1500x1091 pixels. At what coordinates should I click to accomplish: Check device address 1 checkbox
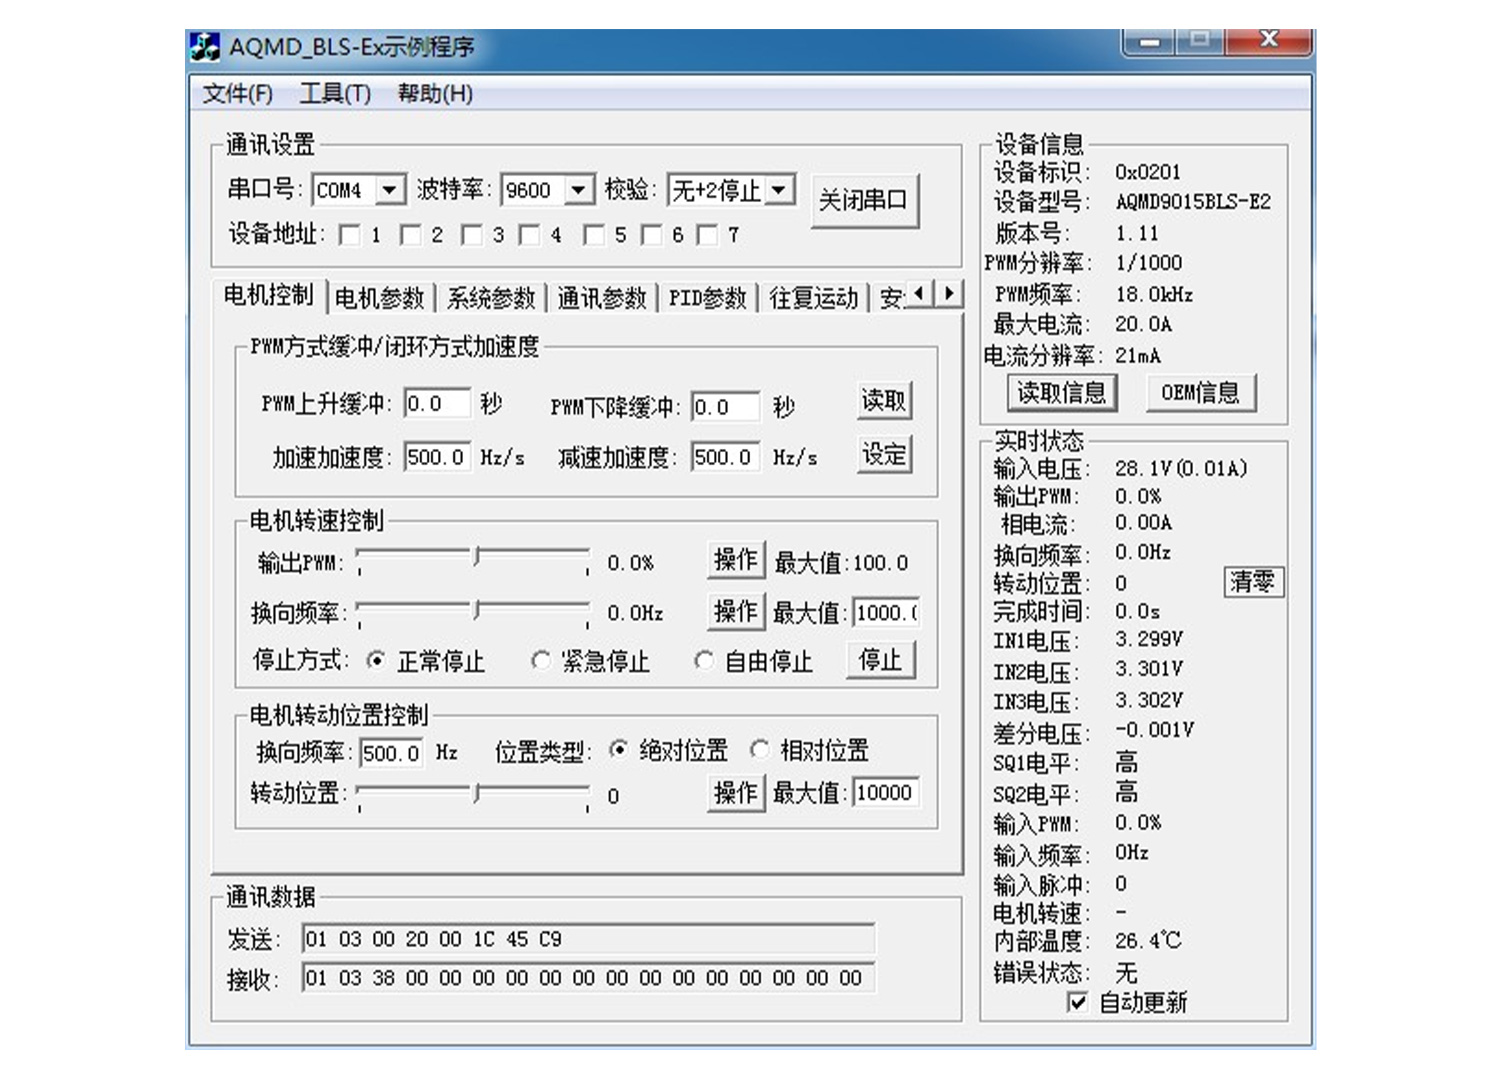(350, 235)
